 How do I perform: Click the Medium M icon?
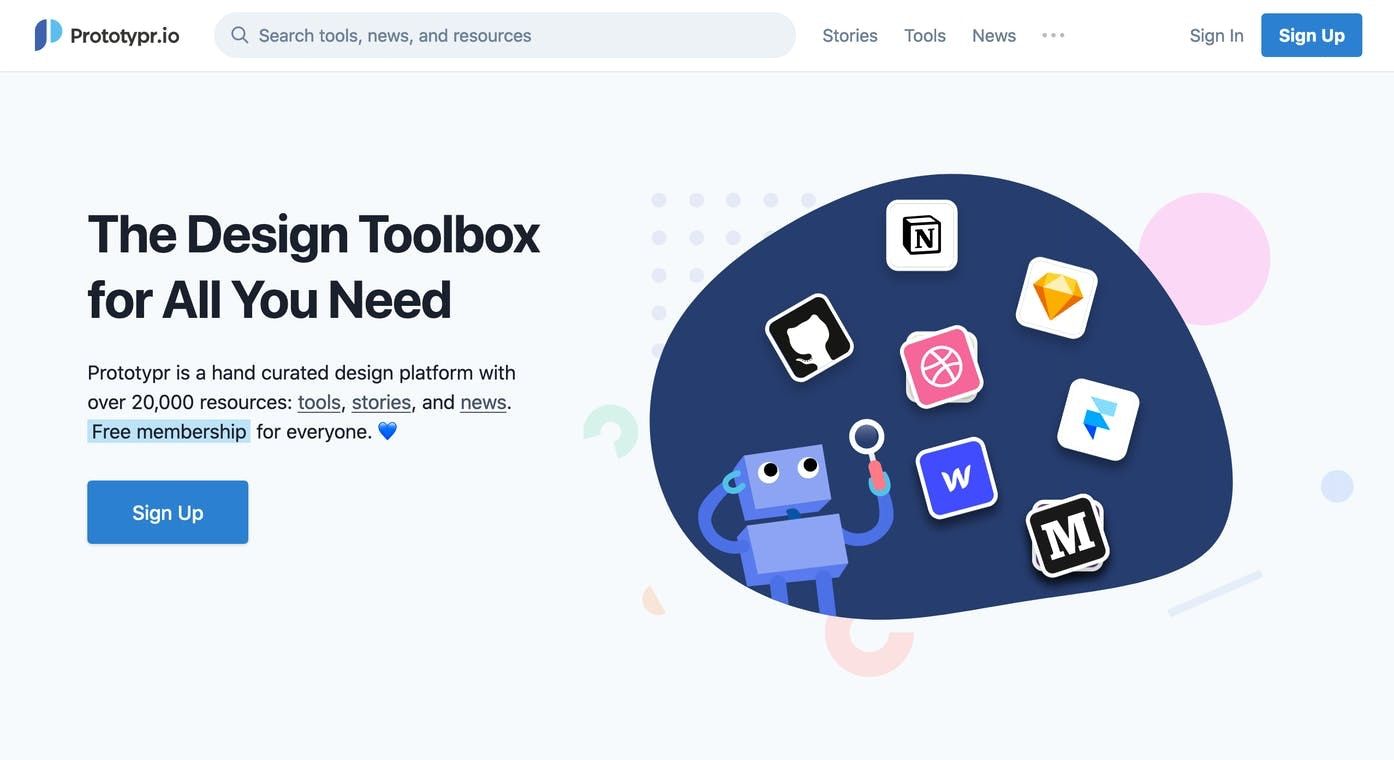1067,536
